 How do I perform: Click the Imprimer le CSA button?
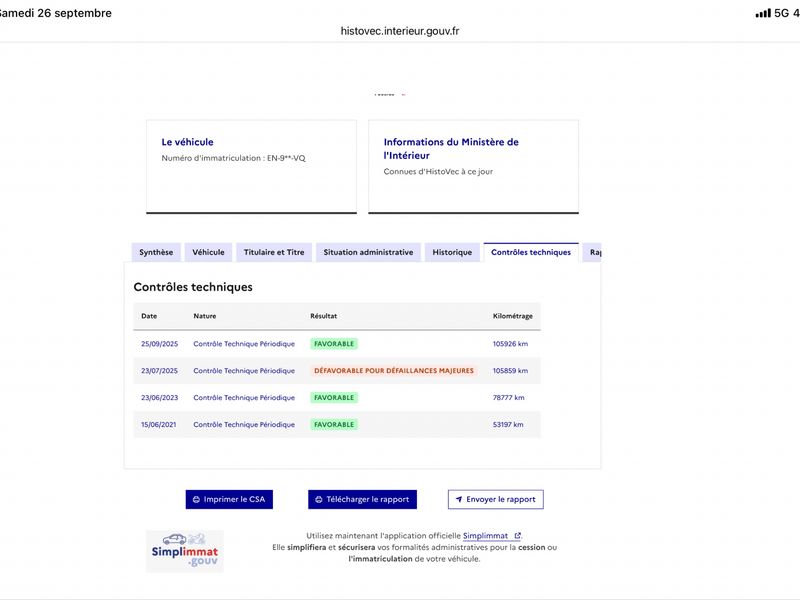point(229,499)
